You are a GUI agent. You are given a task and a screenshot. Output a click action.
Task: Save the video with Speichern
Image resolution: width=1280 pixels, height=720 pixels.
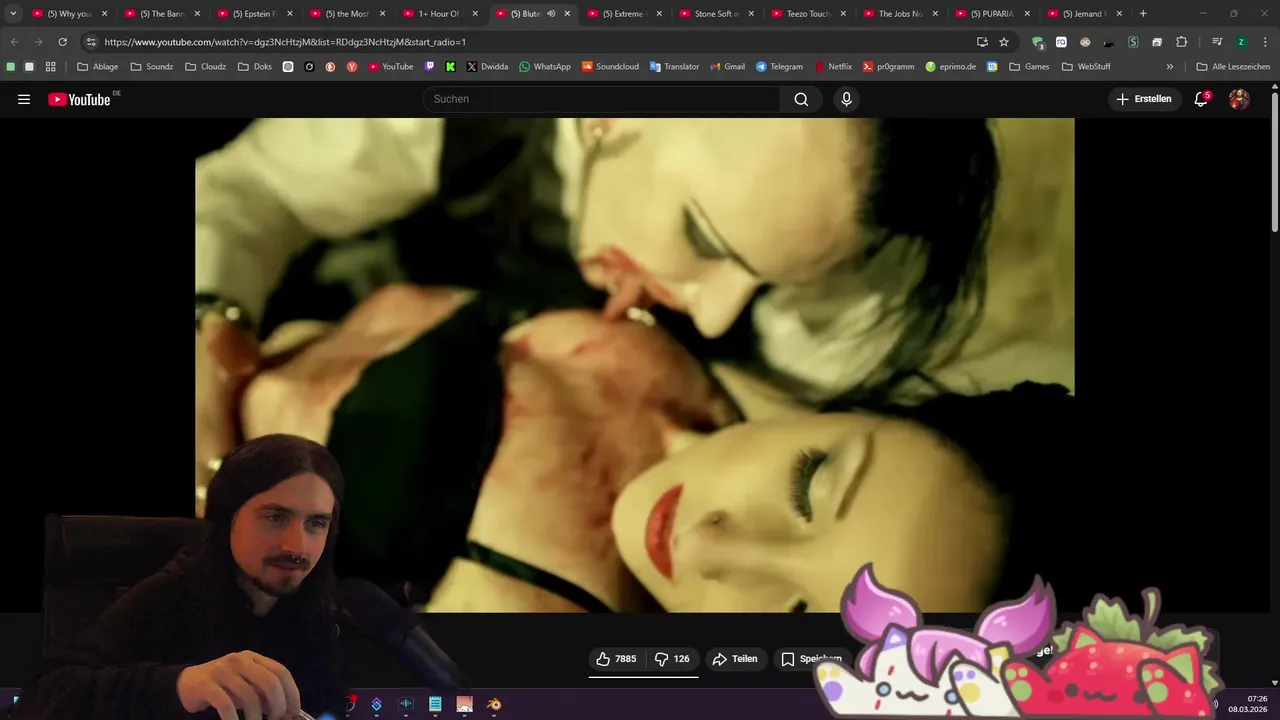(811, 659)
